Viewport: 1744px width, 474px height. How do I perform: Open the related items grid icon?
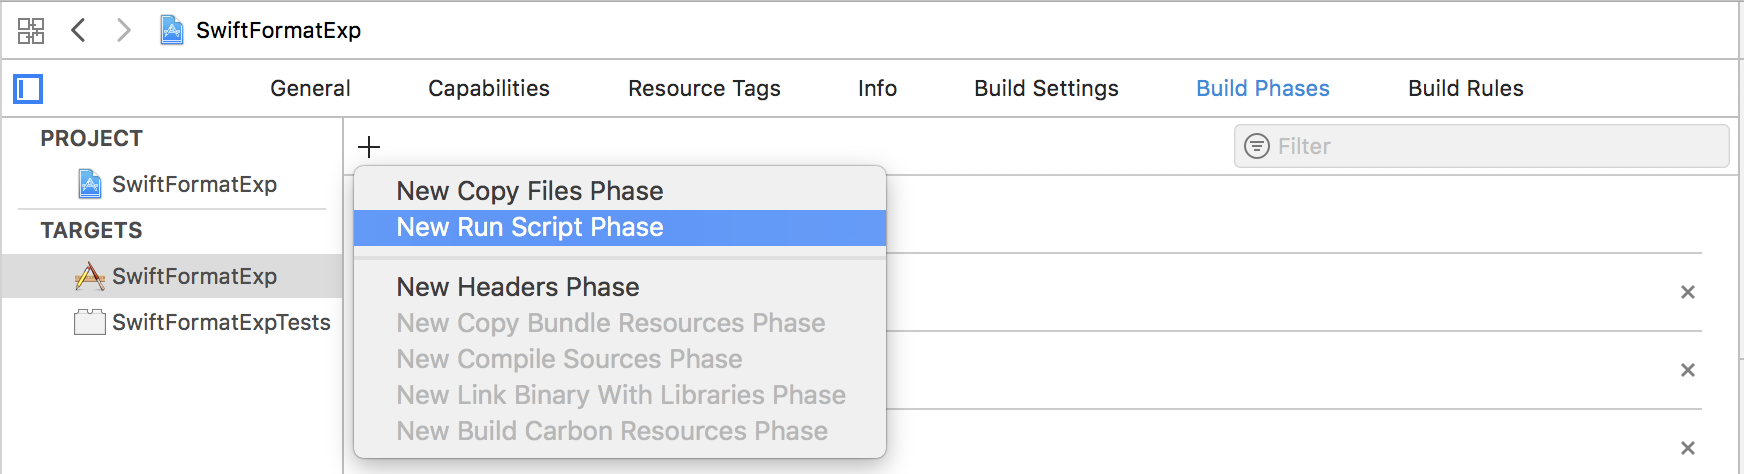click(31, 30)
